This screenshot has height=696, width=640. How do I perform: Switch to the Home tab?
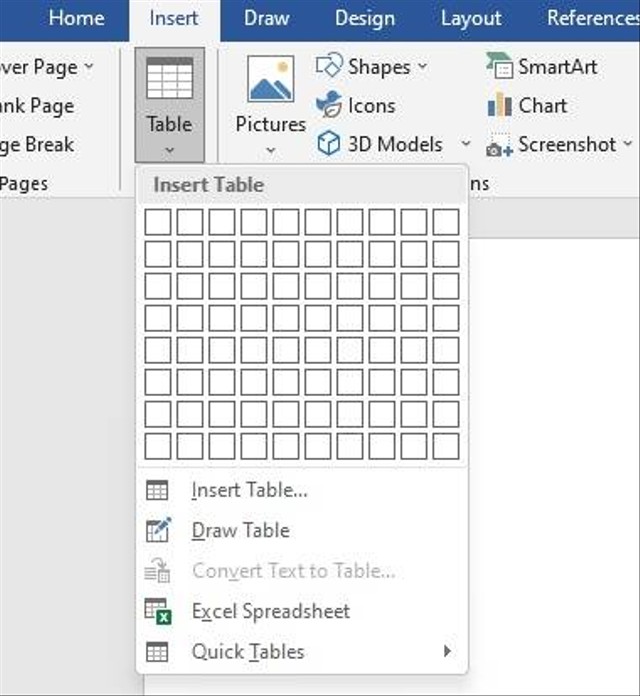[x=76, y=18]
